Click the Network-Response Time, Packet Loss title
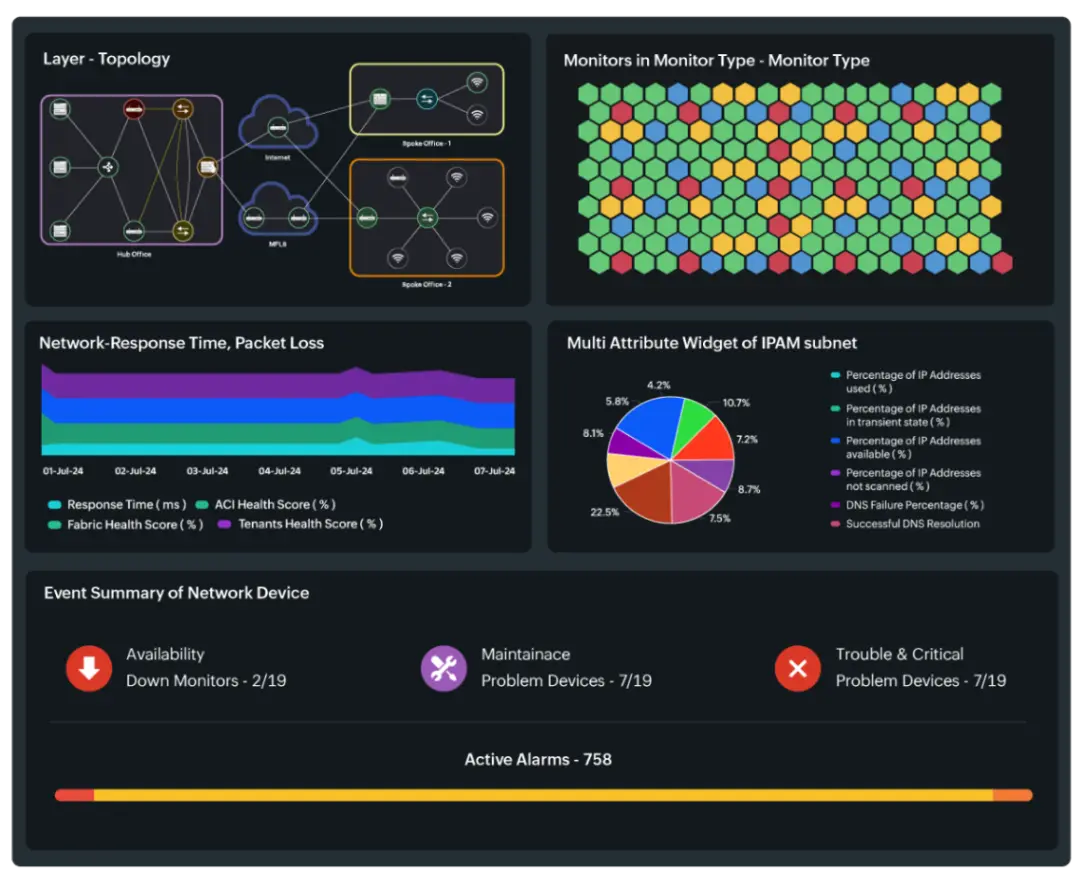The width and height of the screenshot is (1083, 883). [182, 343]
